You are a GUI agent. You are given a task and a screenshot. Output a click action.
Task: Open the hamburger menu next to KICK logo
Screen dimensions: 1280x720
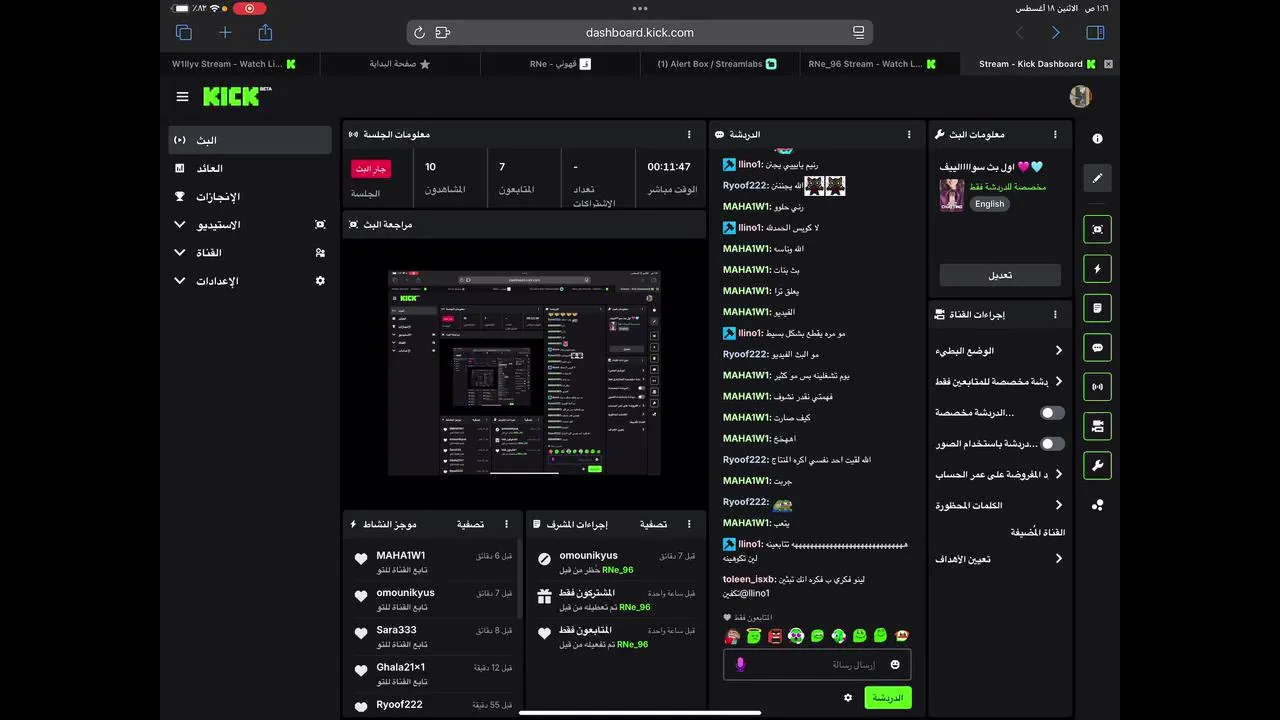click(182, 97)
